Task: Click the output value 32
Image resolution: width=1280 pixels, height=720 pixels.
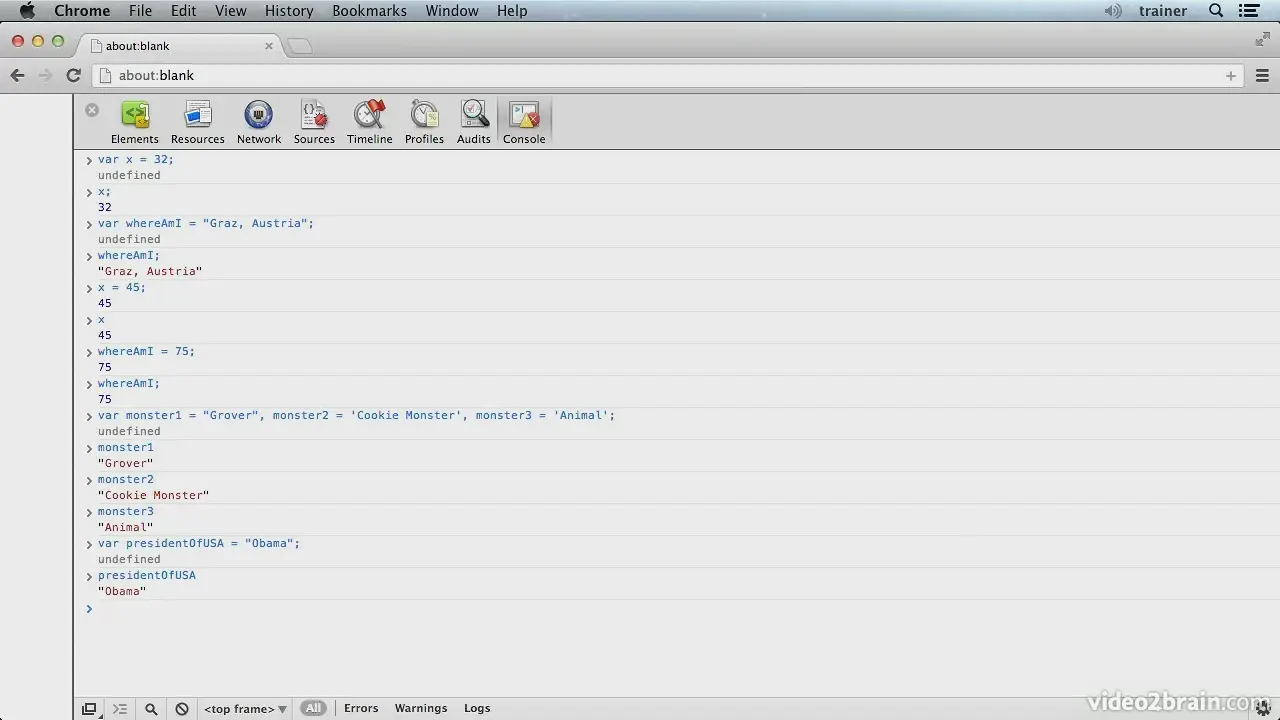Action: [105, 208]
